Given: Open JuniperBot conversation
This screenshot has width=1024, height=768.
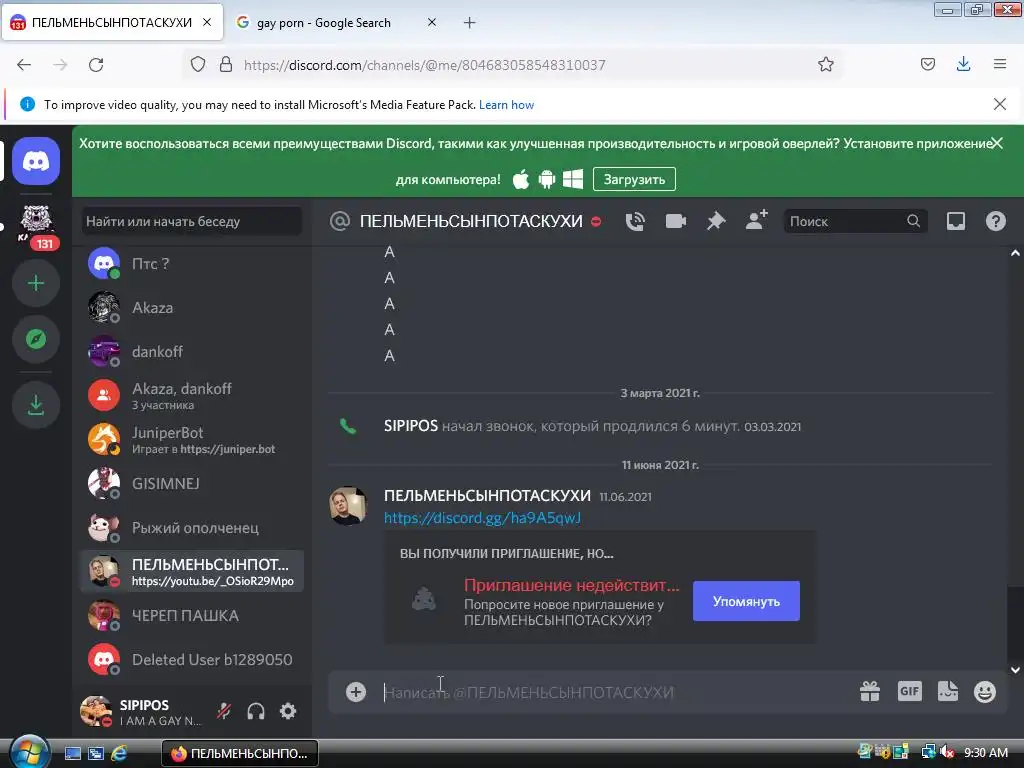Looking at the screenshot, I should click(x=192, y=440).
